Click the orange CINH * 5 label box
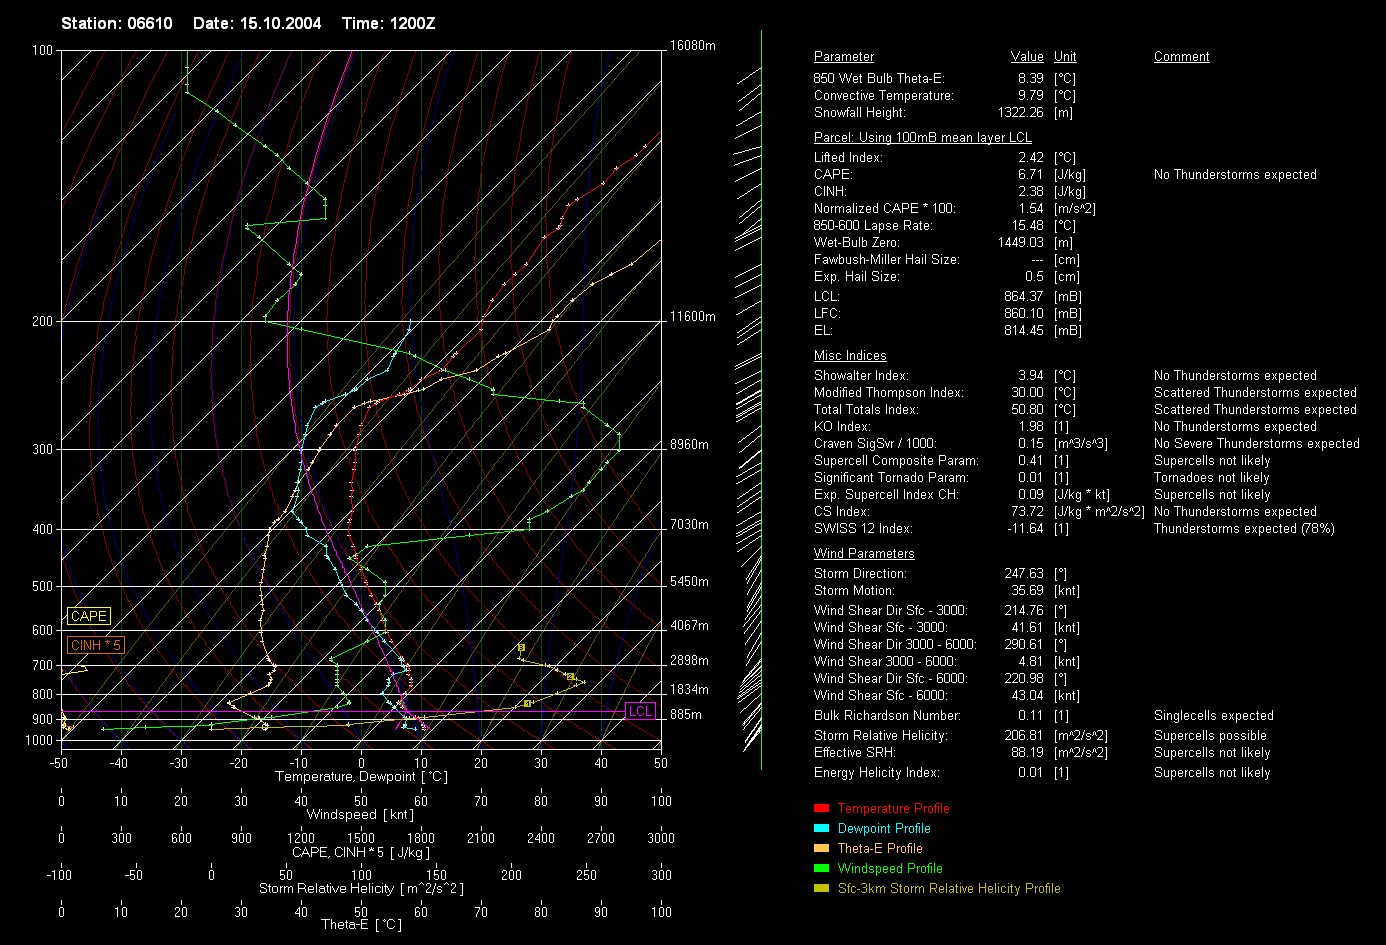Screen dimensions: 1386x945 click(x=95, y=645)
